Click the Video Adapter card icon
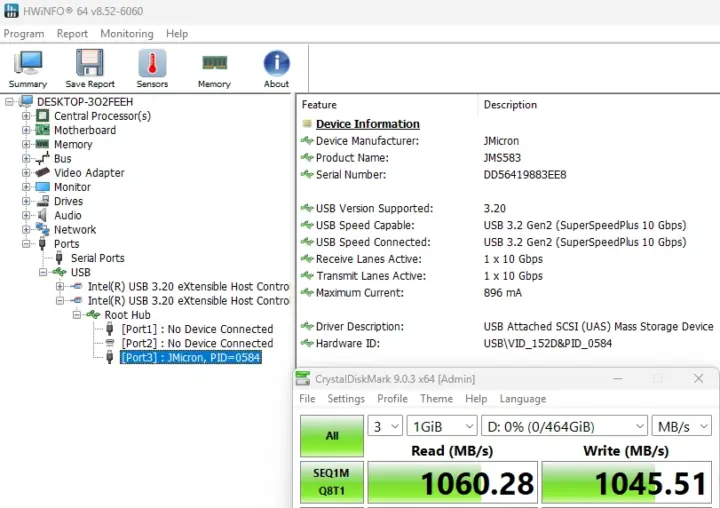The width and height of the screenshot is (720, 508). coord(42,173)
